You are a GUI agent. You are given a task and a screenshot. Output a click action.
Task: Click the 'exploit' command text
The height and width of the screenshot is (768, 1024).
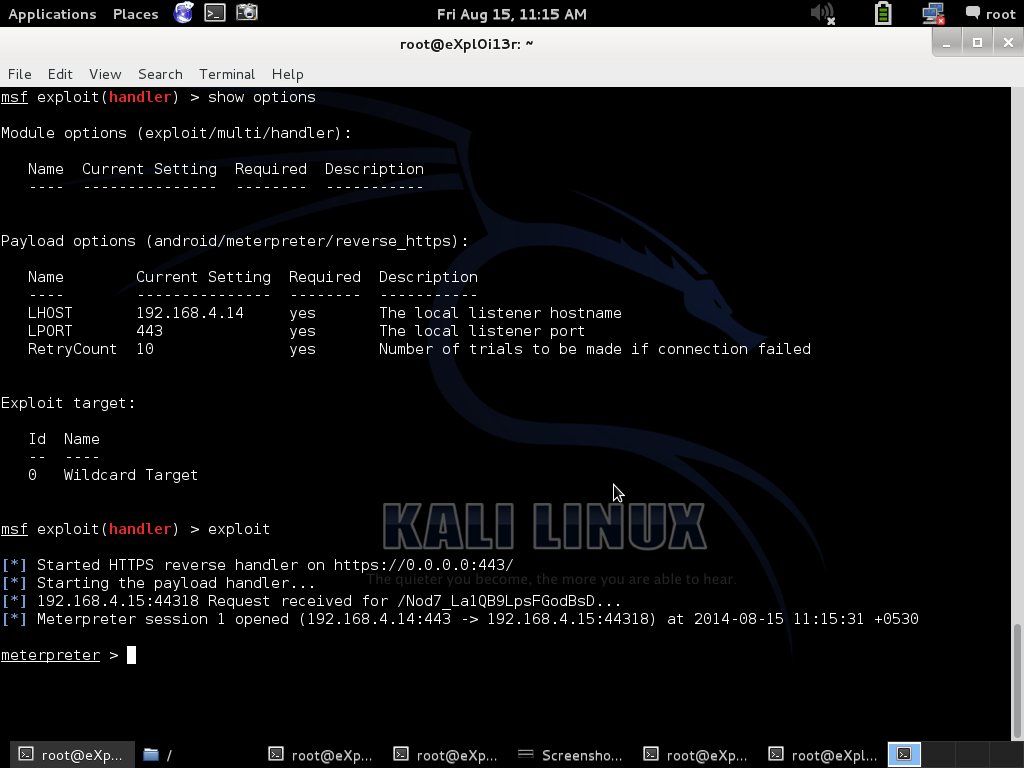coord(239,529)
